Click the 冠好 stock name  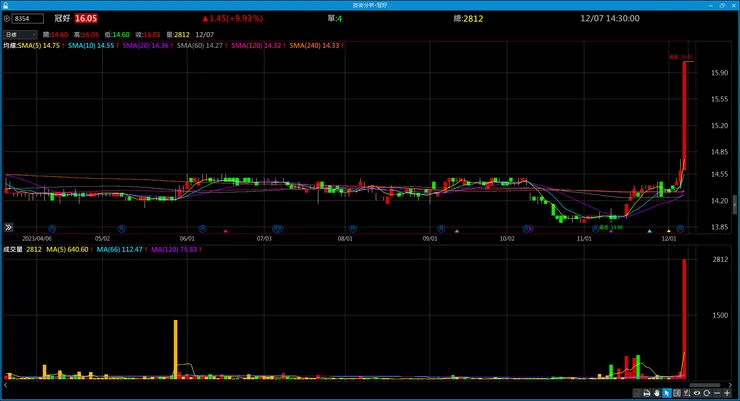point(62,18)
